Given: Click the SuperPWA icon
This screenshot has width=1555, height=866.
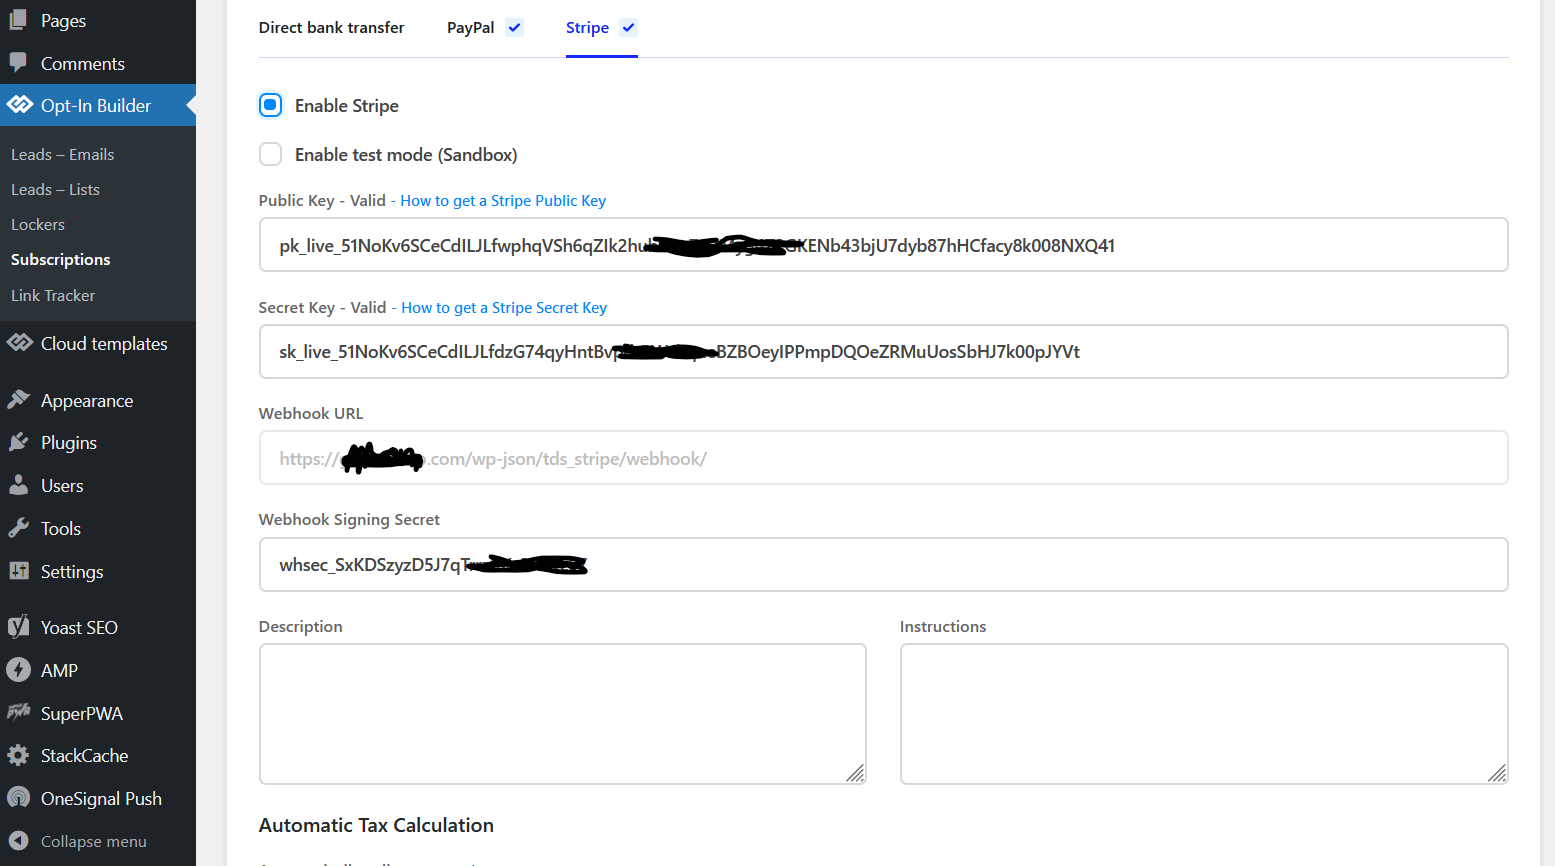Looking at the screenshot, I should [18, 713].
